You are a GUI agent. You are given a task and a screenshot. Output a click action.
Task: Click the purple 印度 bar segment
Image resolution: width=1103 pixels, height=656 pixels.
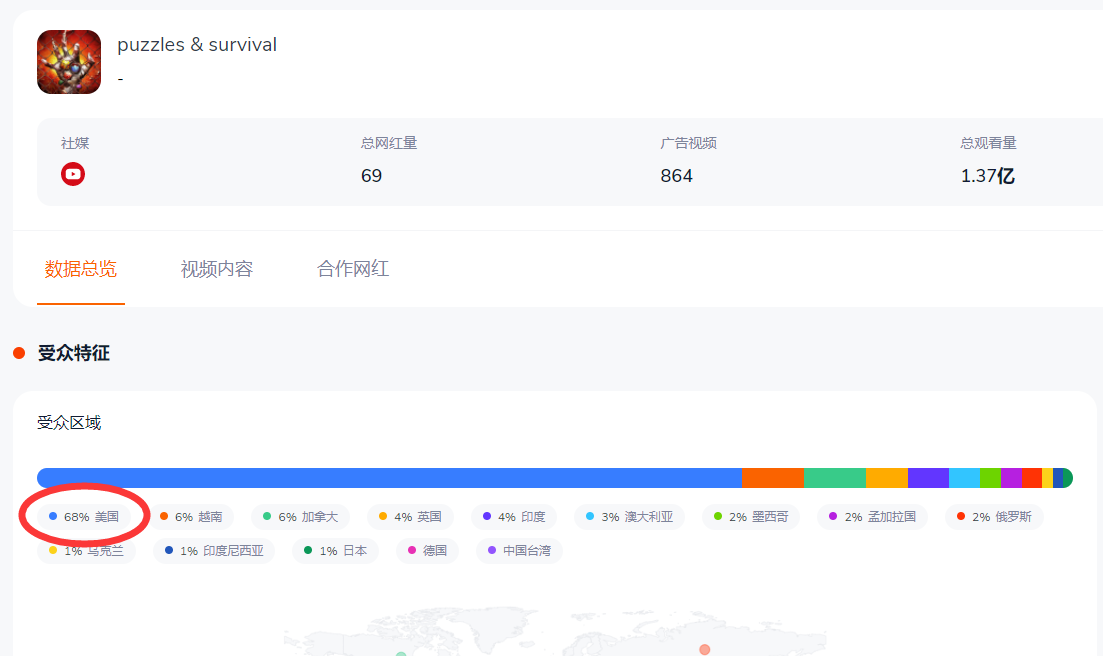929,478
